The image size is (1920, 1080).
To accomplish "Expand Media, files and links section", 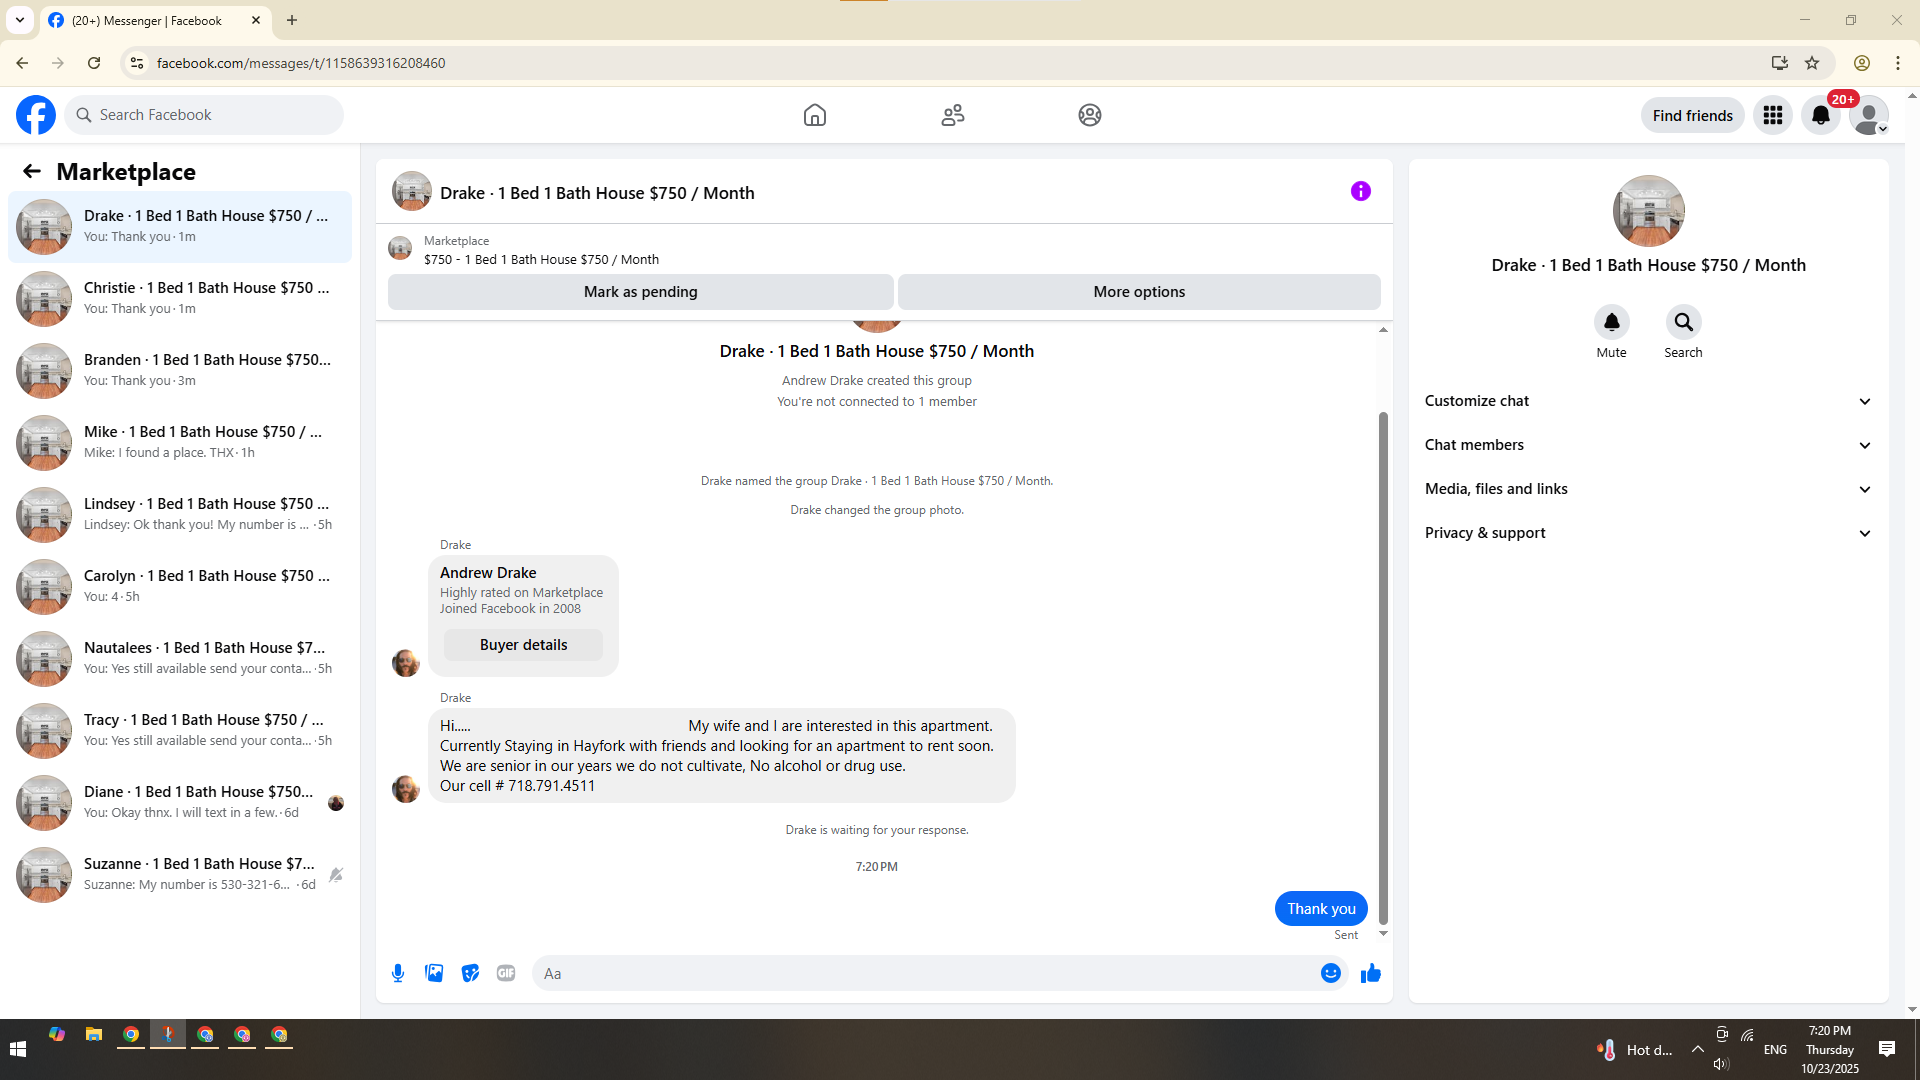I will pos(1648,489).
